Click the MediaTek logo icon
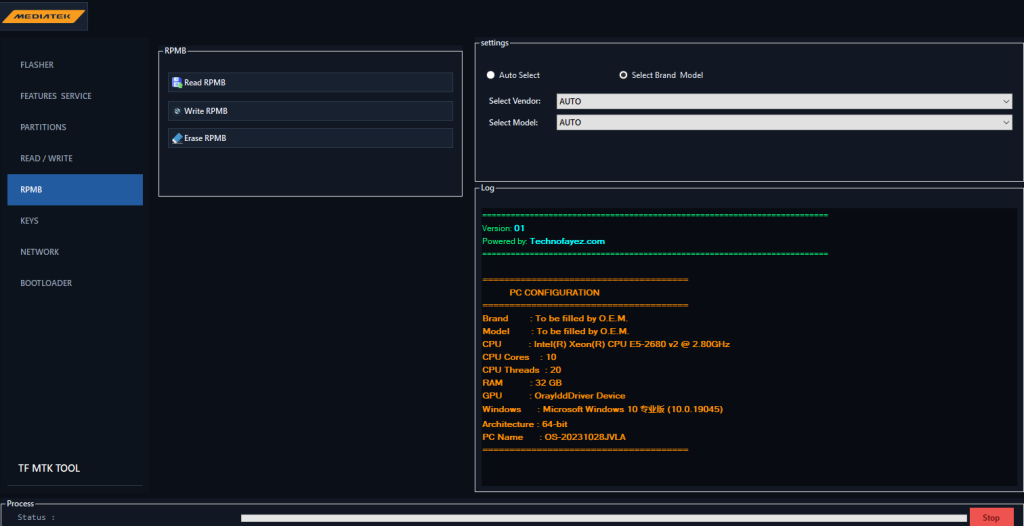 (x=44, y=16)
